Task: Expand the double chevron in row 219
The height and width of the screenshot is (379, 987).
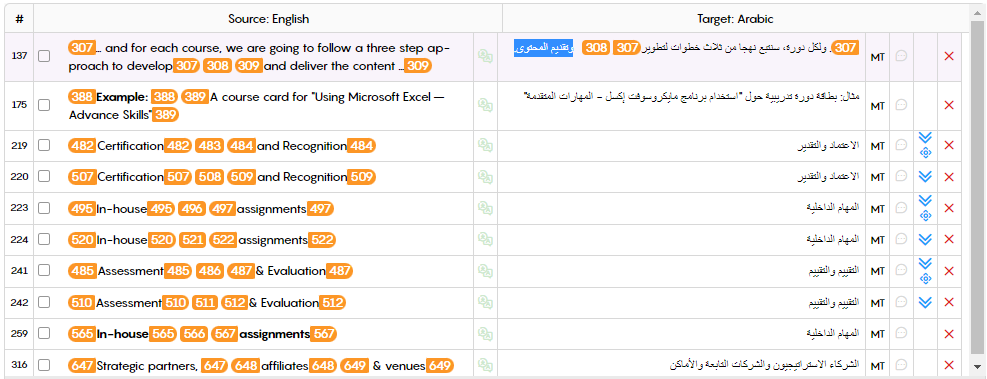Action: [925, 138]
